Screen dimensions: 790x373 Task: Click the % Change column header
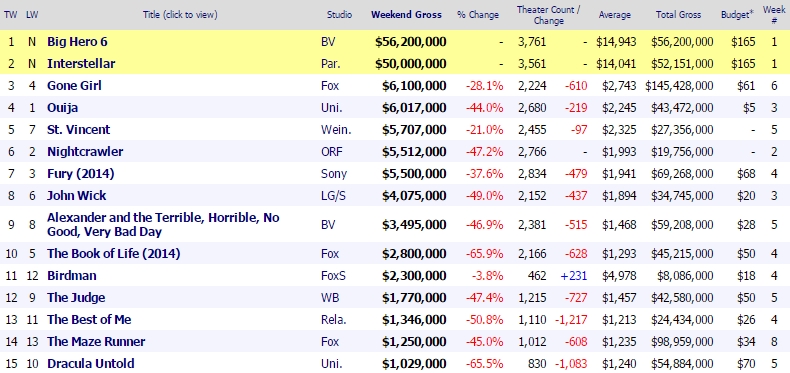pyautogui.click(x=478, y=15)
